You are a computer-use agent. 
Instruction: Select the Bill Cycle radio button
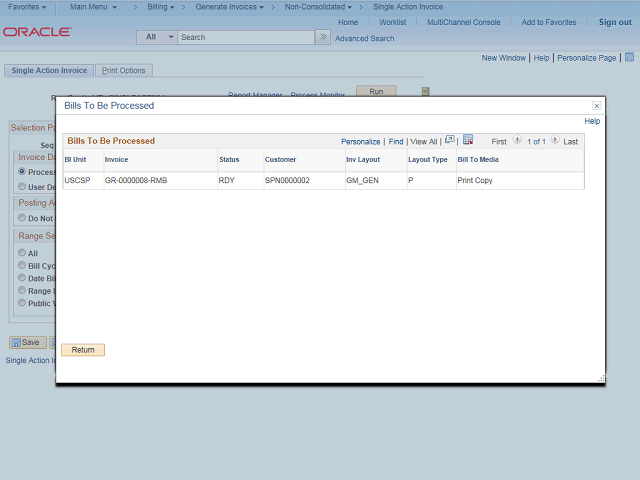tap(22, 265)
